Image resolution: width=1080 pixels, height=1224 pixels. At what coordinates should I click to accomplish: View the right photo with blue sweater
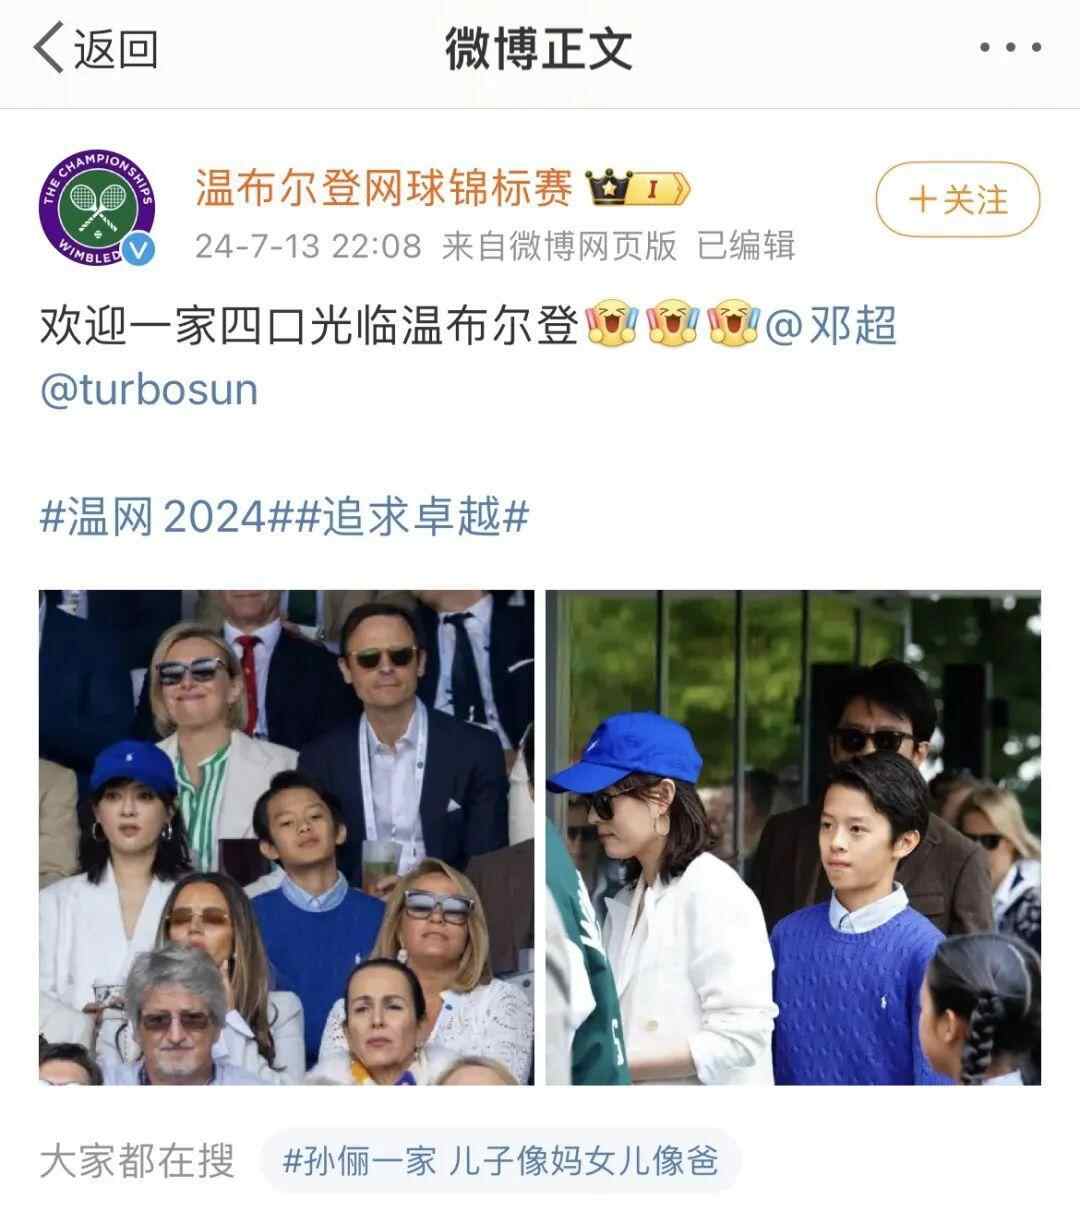pos(793,837)
